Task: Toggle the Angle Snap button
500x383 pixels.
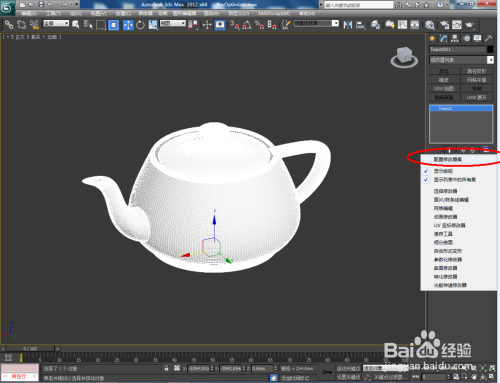Action: tap(247, 25)
